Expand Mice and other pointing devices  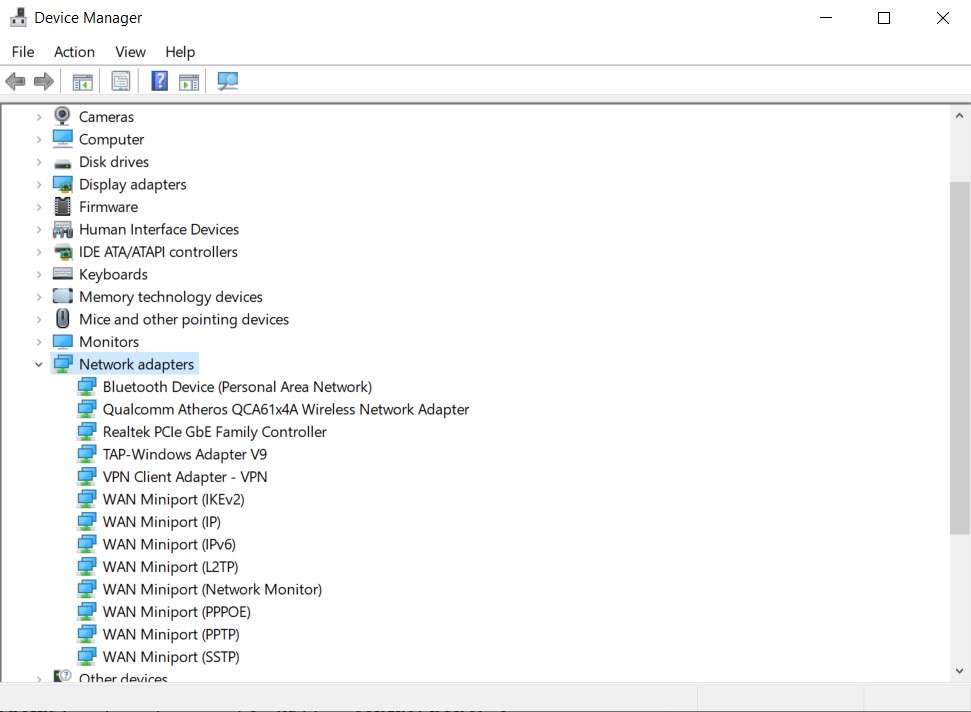38,319
